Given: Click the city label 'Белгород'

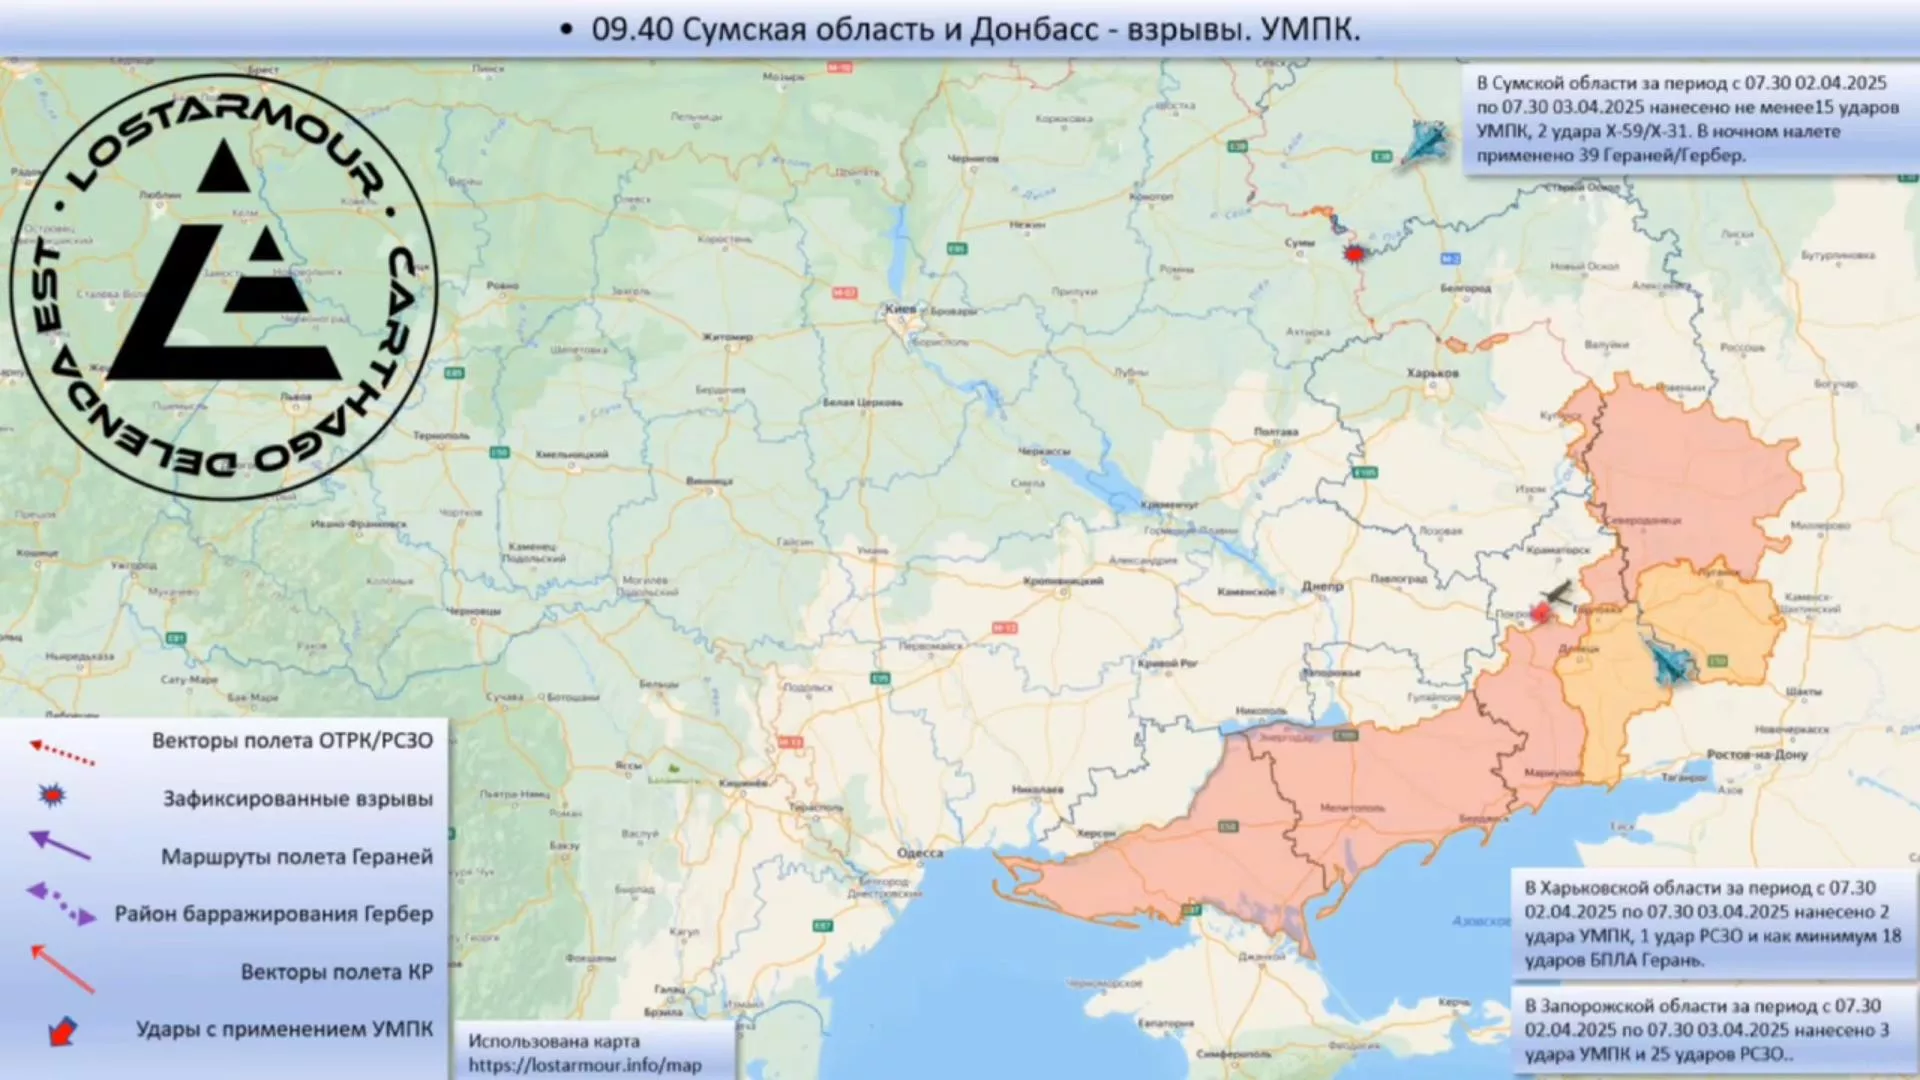Looking at the screenshot, I should point(1466,288).
